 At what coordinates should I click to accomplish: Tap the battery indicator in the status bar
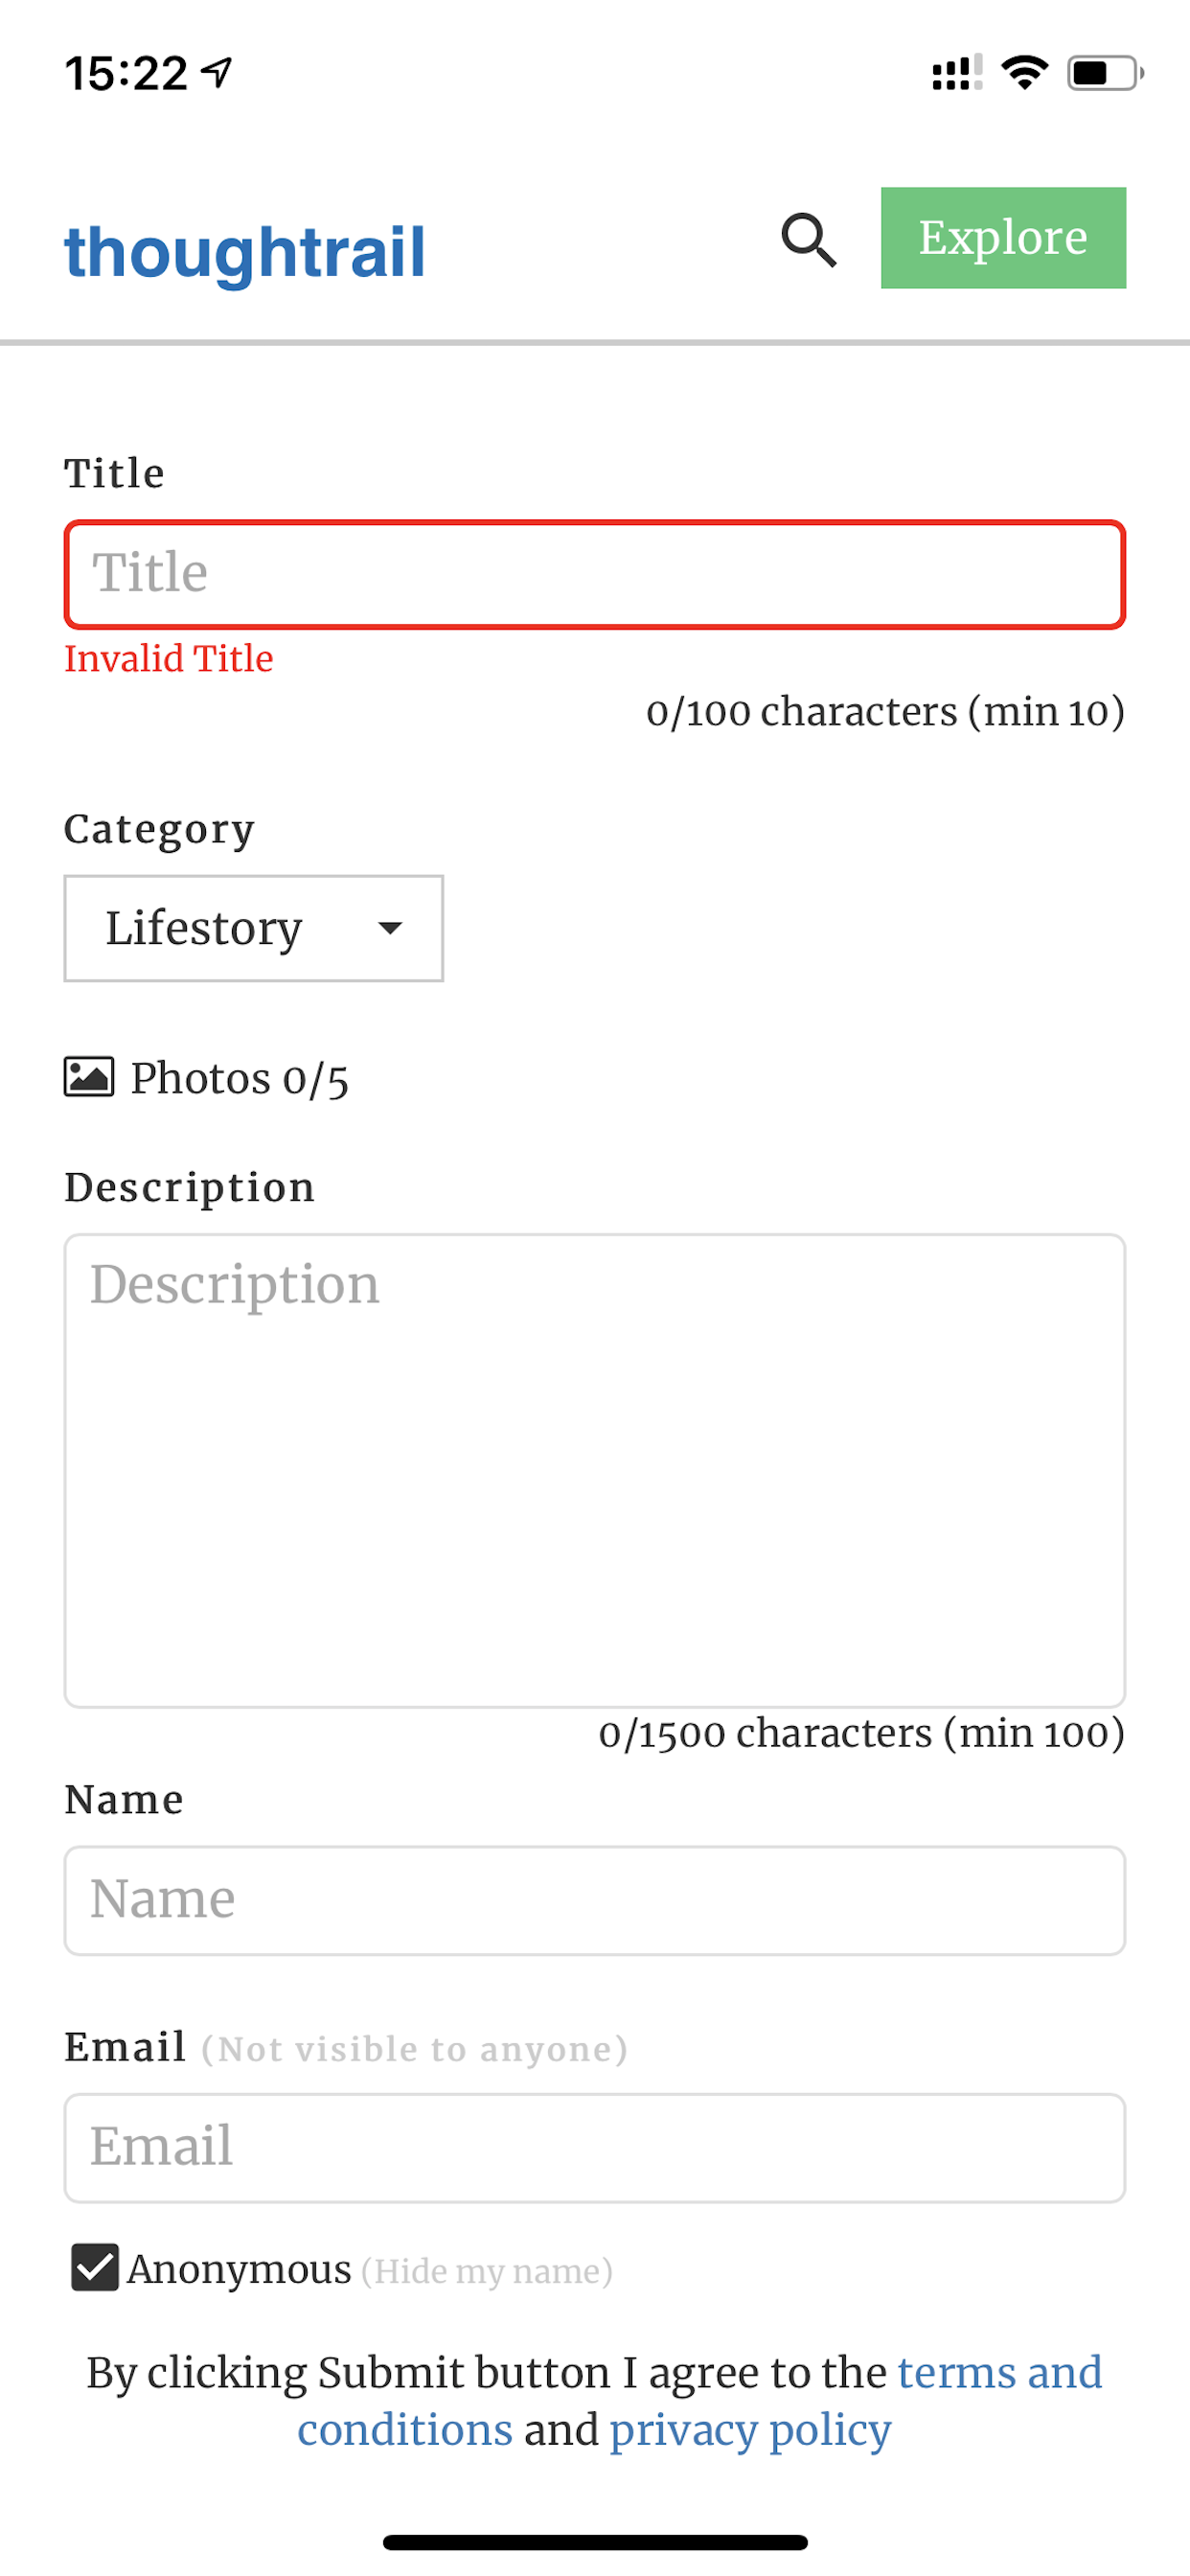pos(1098,71)
